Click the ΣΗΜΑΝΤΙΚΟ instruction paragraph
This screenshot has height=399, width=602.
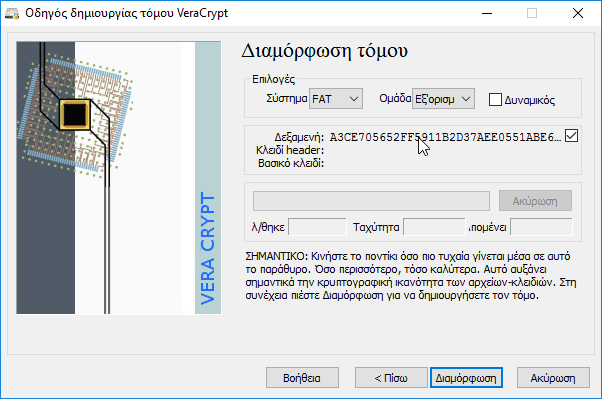click(411, 276)
